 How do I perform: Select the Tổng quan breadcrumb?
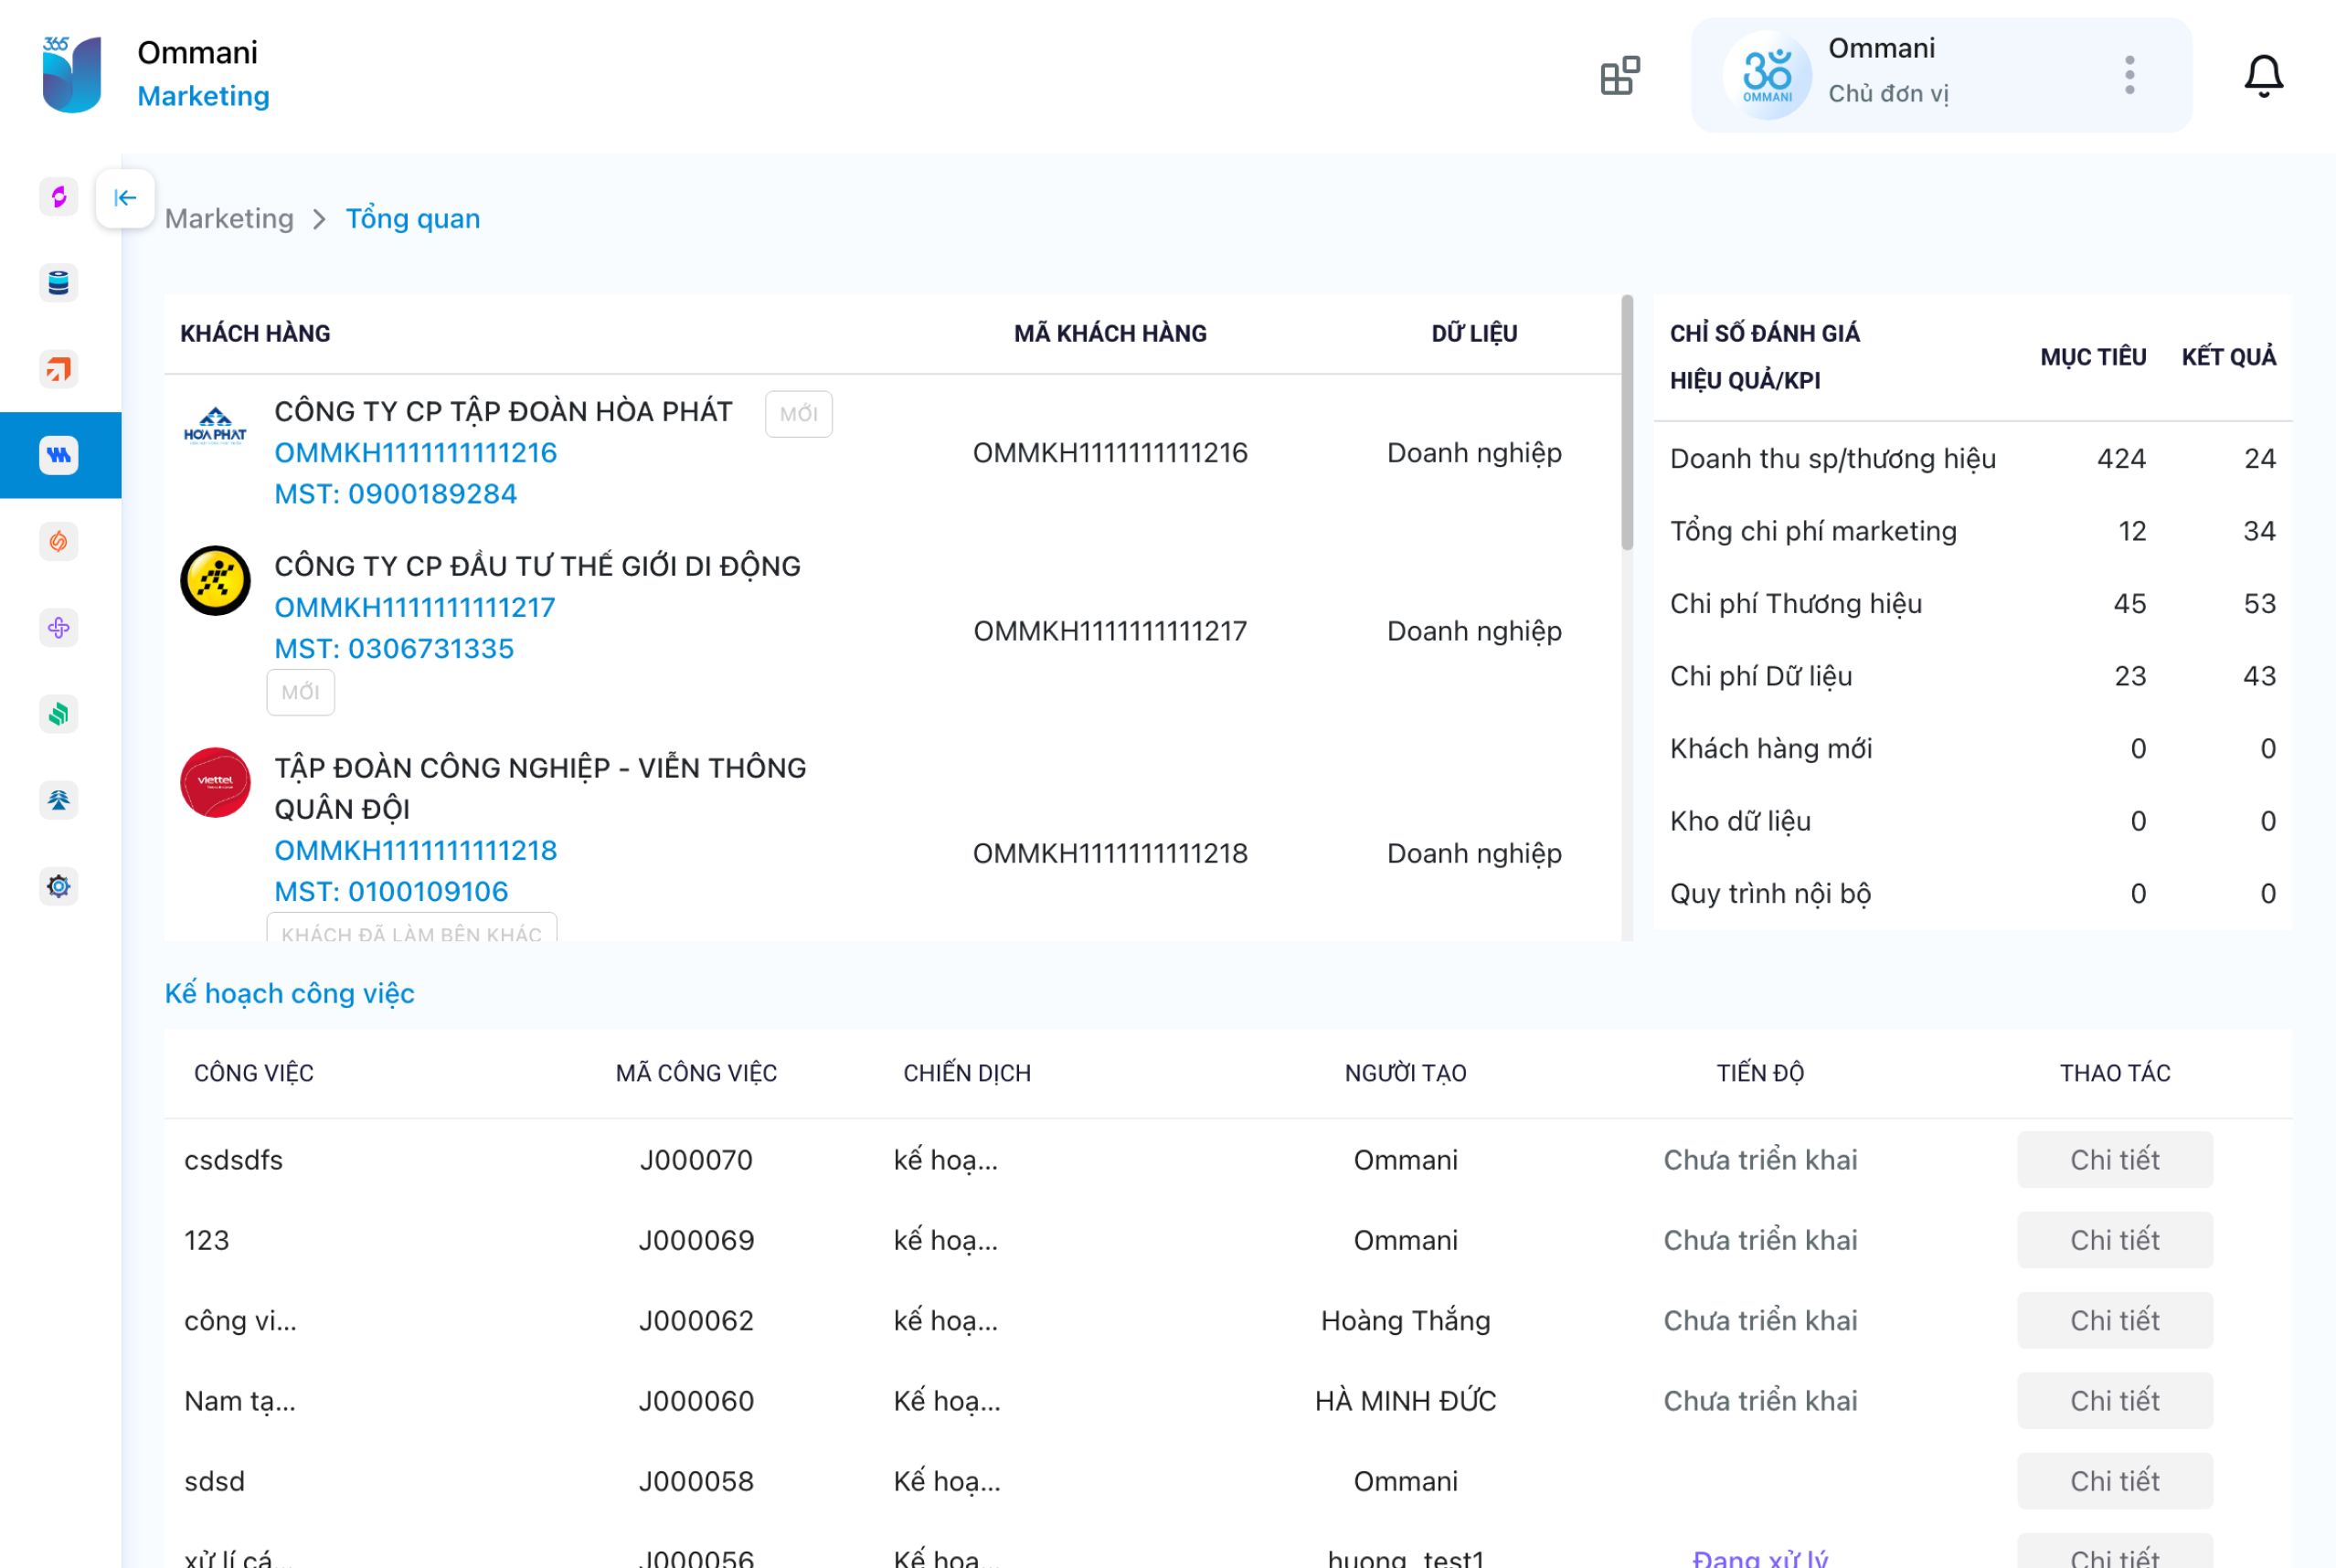412,219
